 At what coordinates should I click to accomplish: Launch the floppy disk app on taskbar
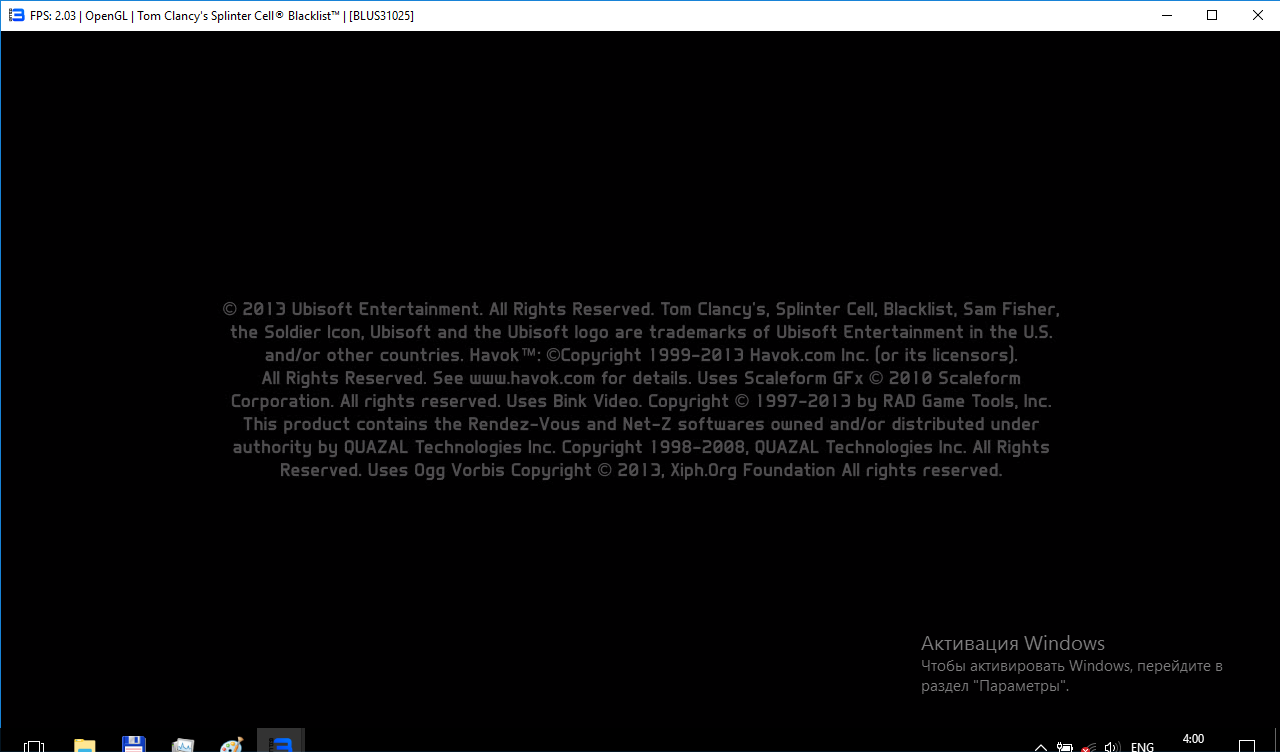(134, 745)
